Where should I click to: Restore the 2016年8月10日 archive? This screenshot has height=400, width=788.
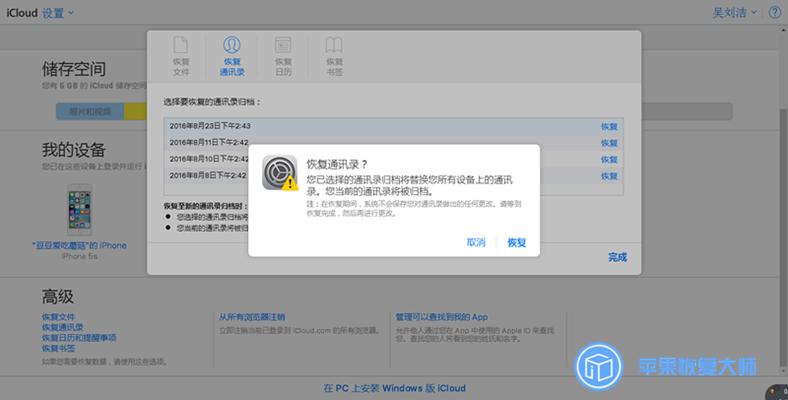pyautogui.click(x=609, y=160)
